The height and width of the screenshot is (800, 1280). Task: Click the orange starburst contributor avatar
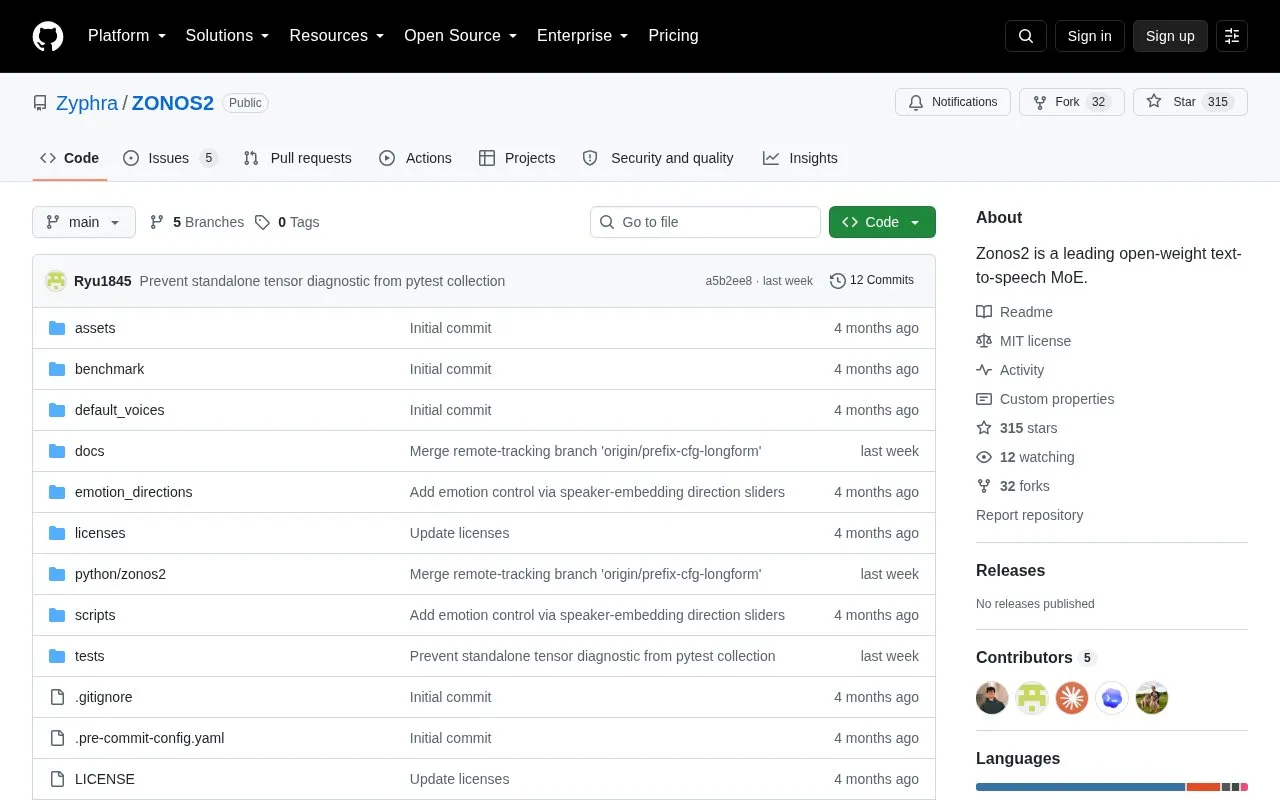1072,698
